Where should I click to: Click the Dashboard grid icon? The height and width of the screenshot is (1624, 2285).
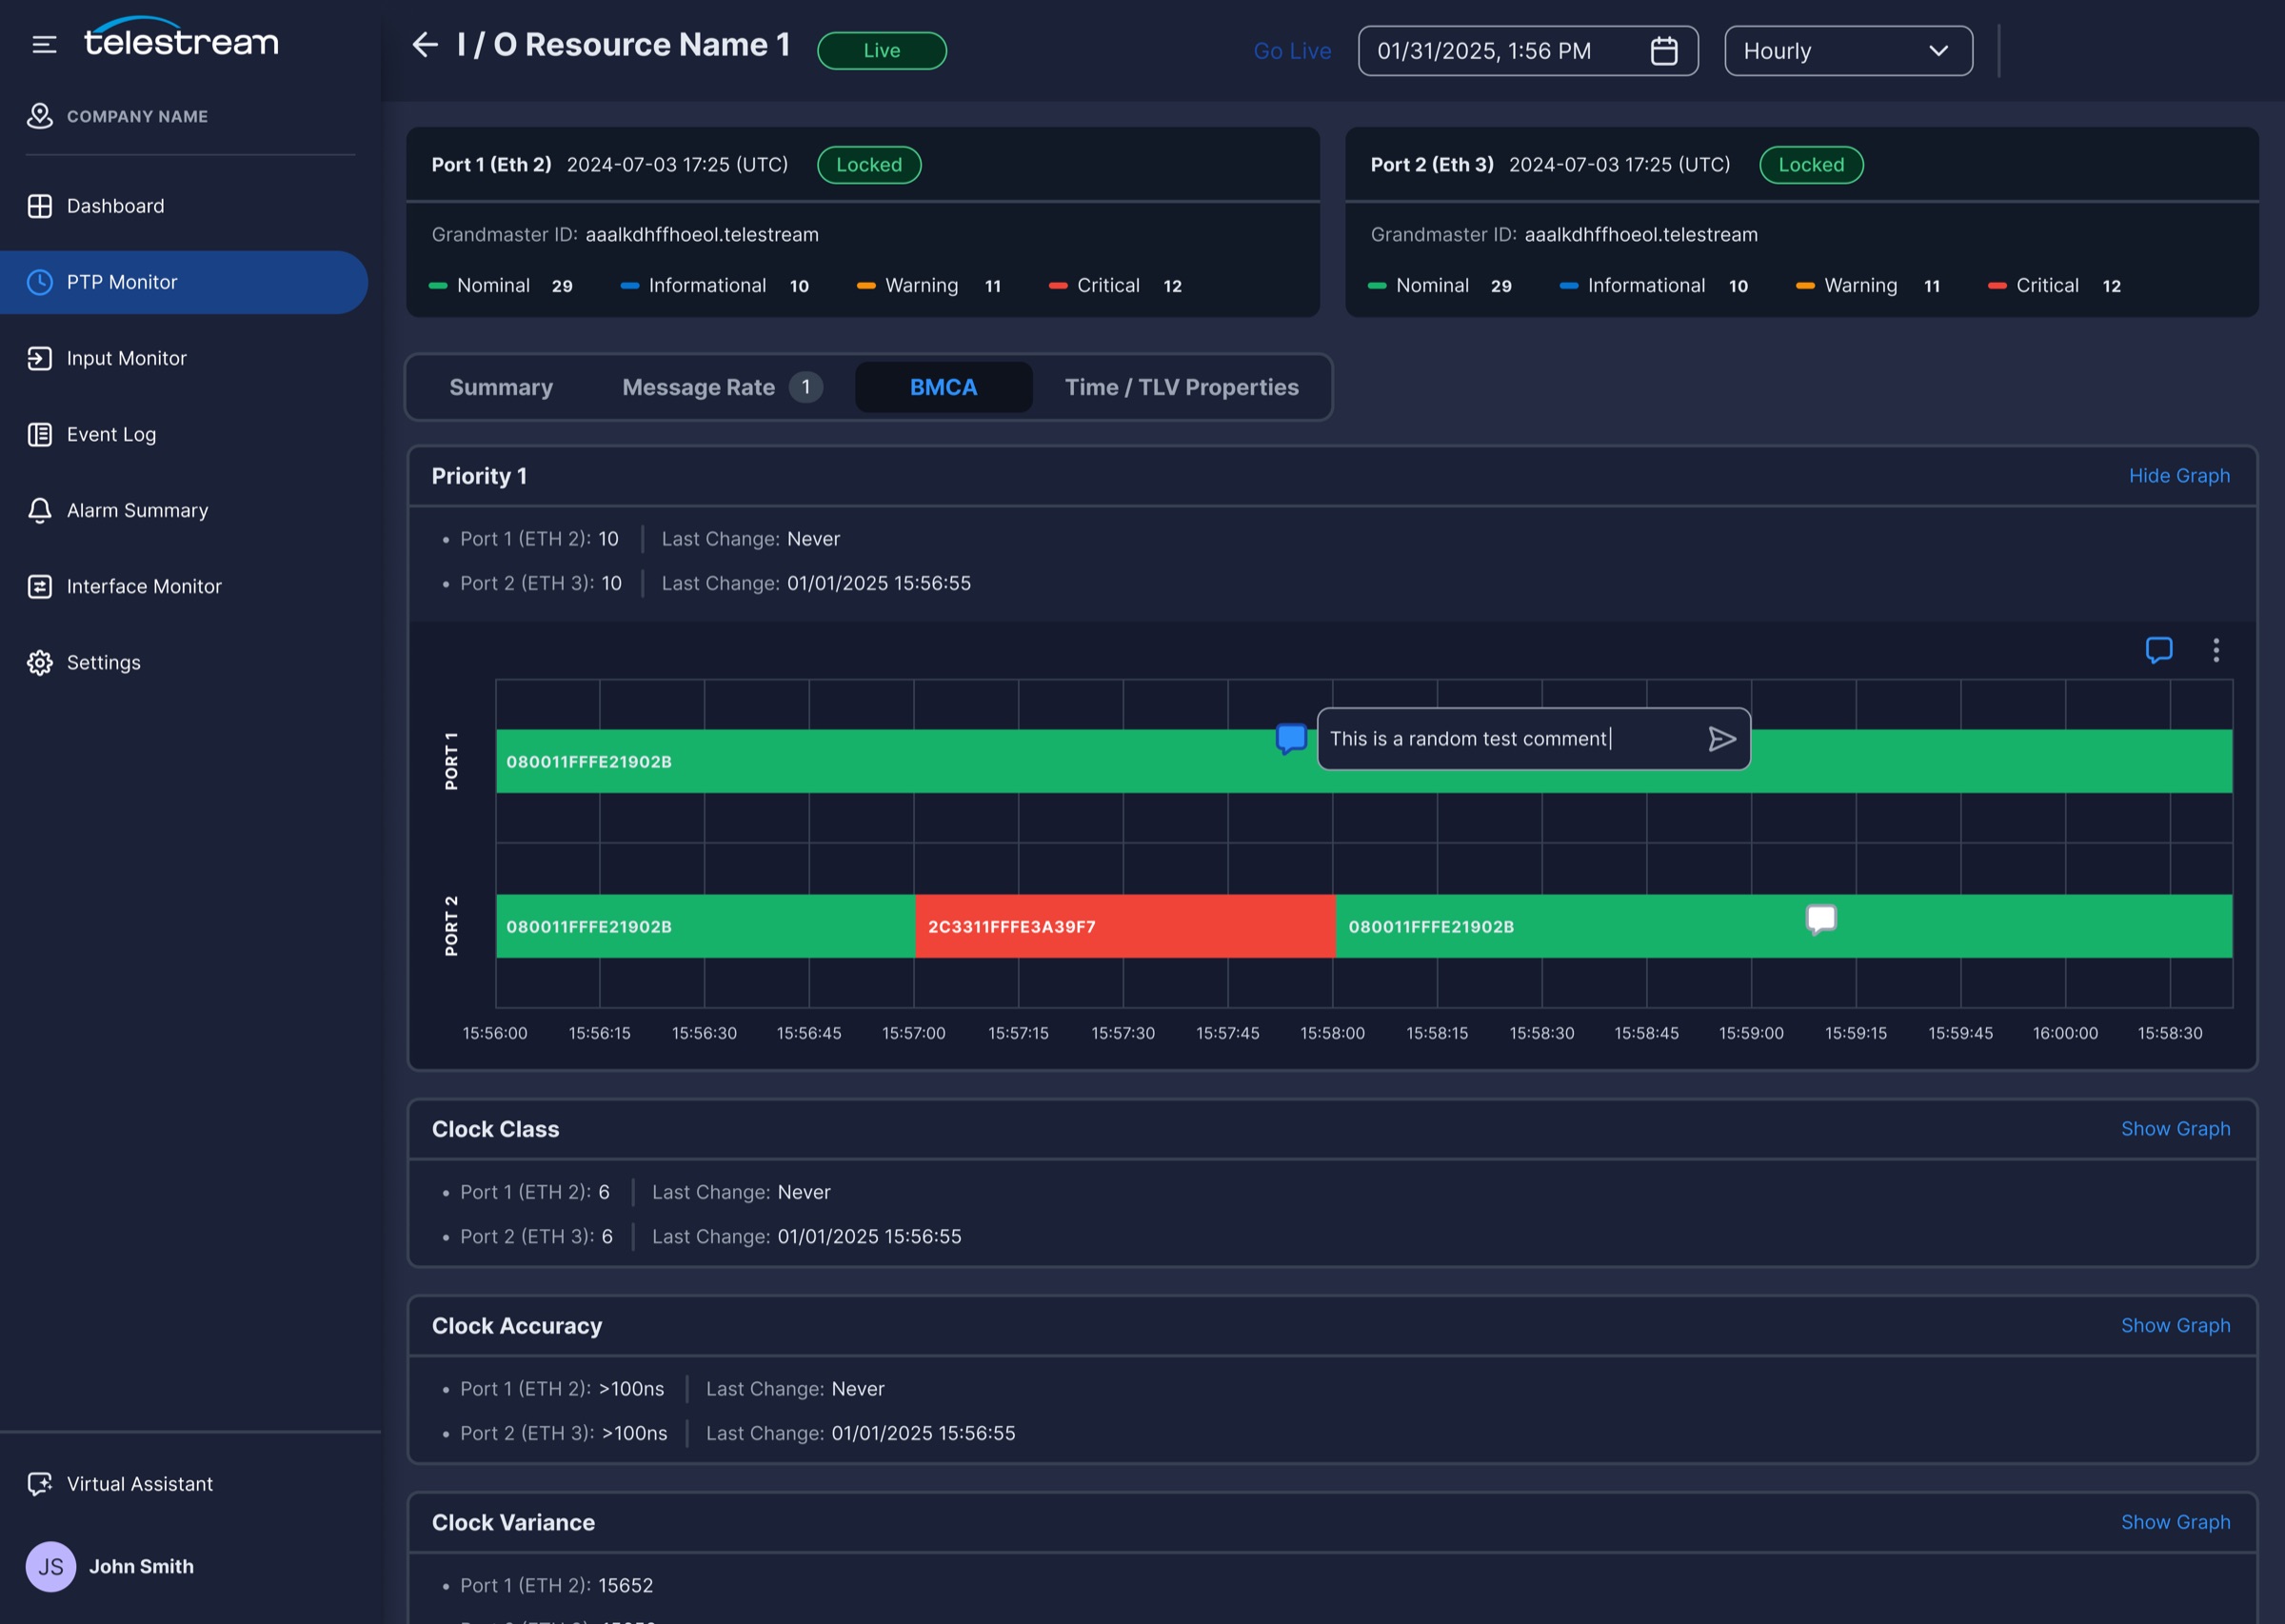pos(40,206)
